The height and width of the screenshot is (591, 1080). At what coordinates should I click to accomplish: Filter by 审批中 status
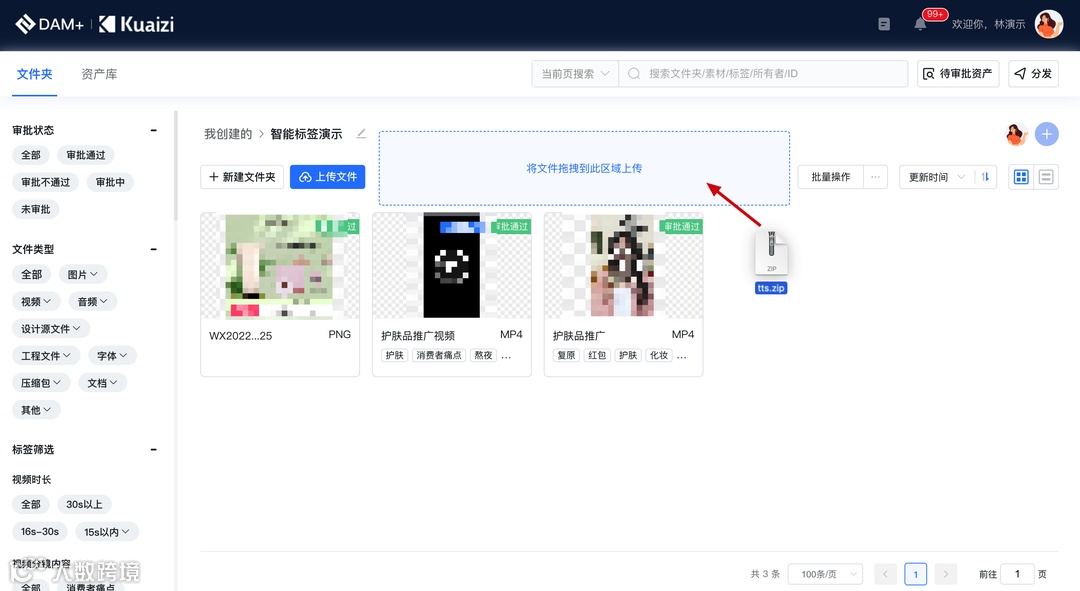tap(110, 182)
